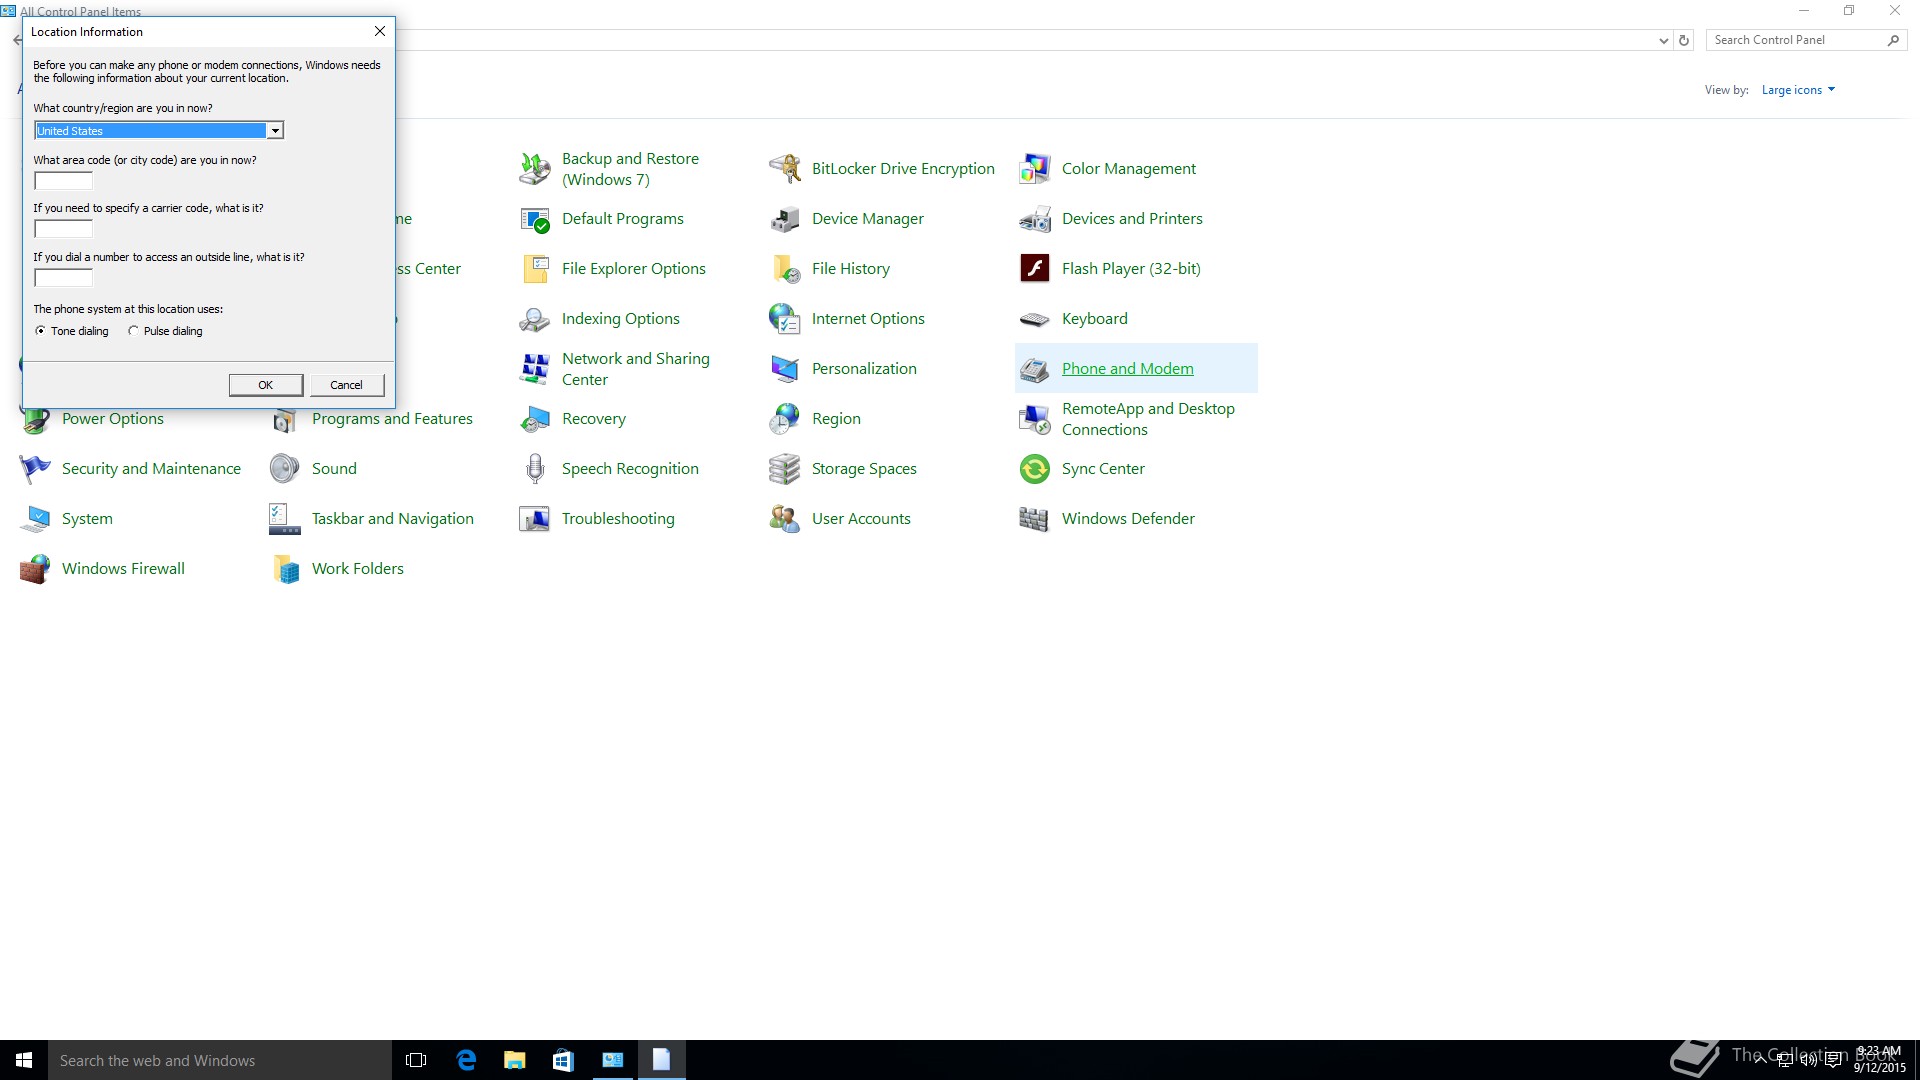Open BitLocker Drive Encryption icon
This screenshot has width=1920, height=1080.
pos(785,169)
